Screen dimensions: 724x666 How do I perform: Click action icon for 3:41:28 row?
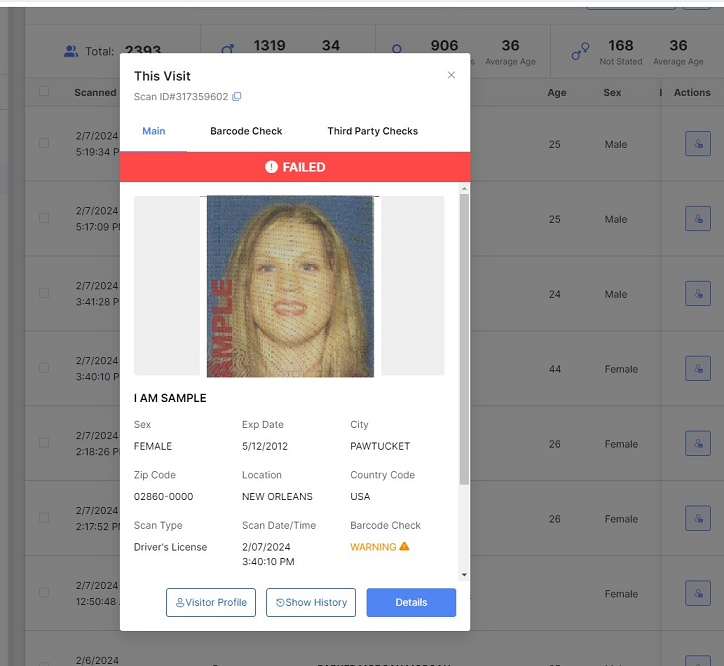click(698, 293)
